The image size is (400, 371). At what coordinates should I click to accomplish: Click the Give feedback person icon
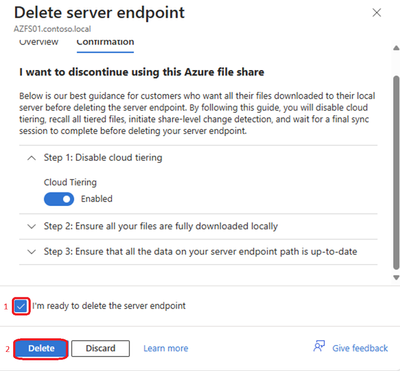tap(319, 346)
